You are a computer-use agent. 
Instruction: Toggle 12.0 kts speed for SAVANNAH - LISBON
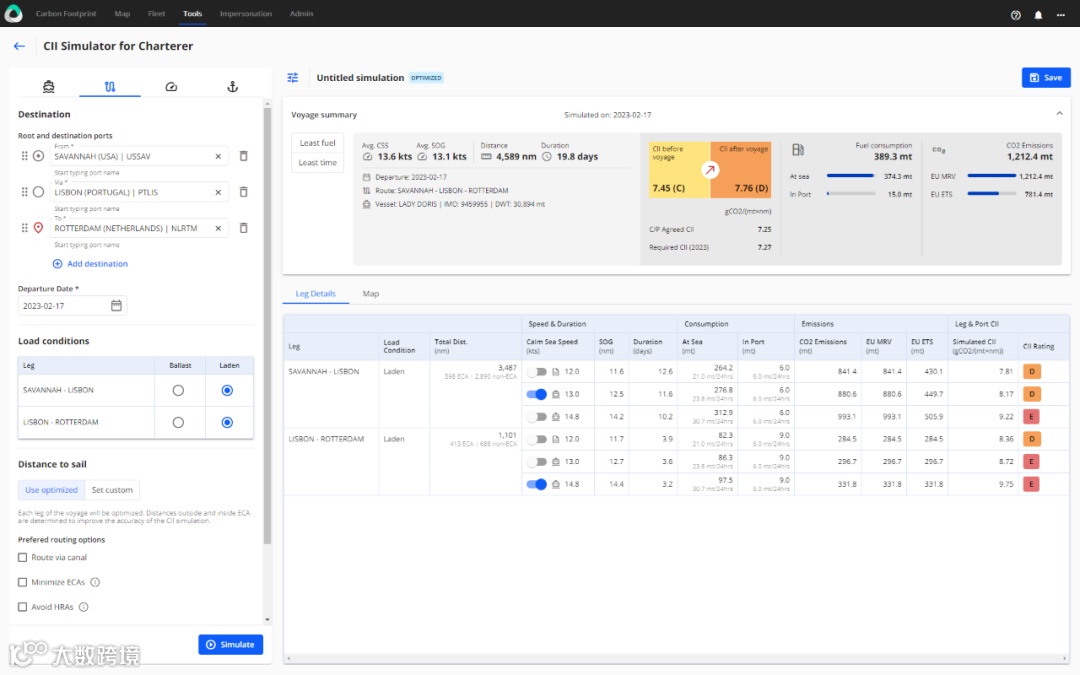pos(537,372)
